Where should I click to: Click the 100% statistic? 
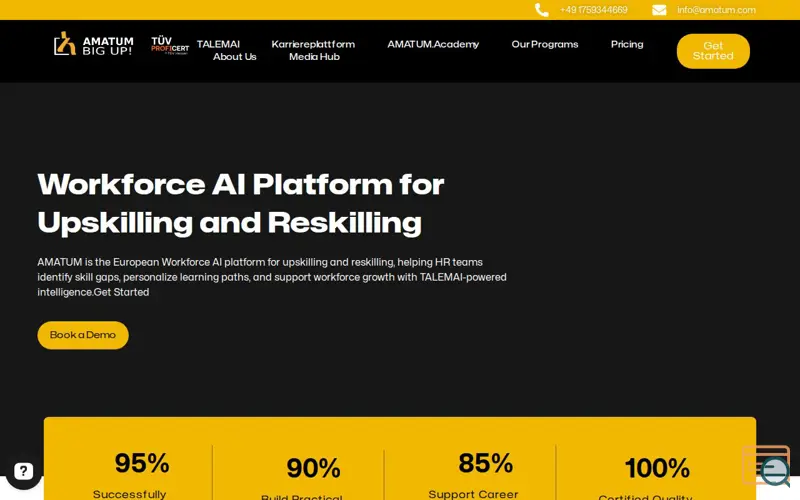657,468
